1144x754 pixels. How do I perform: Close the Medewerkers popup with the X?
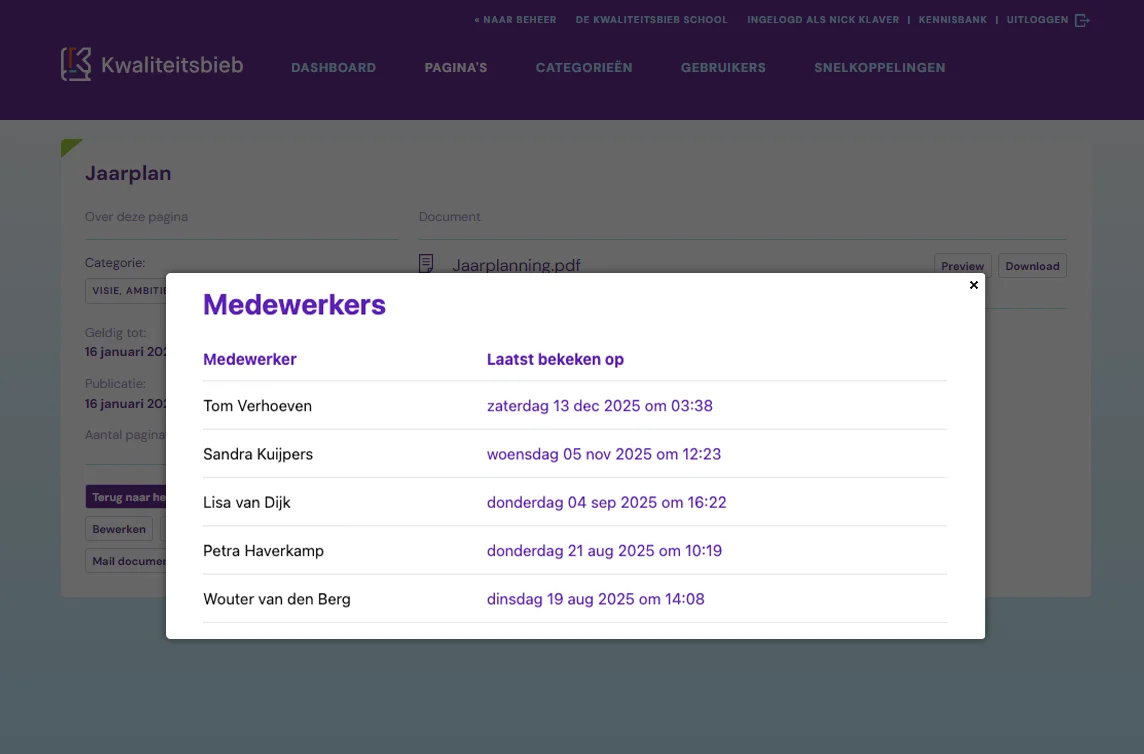pos(973,285)
